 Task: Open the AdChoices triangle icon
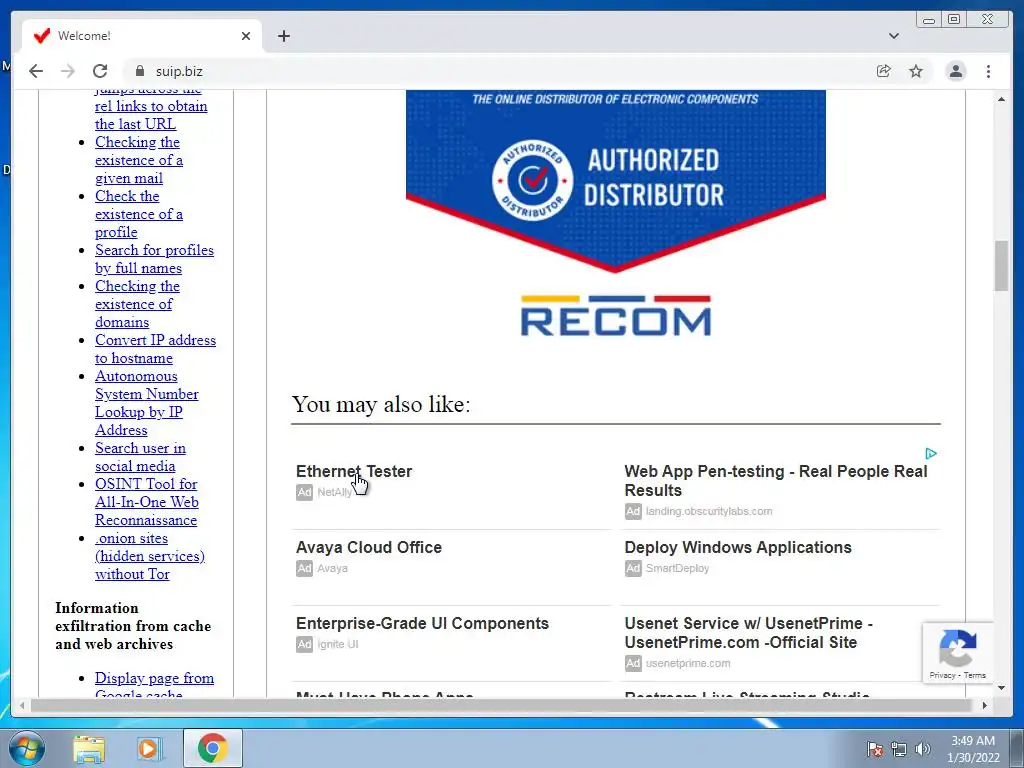(x=931, y=453)
